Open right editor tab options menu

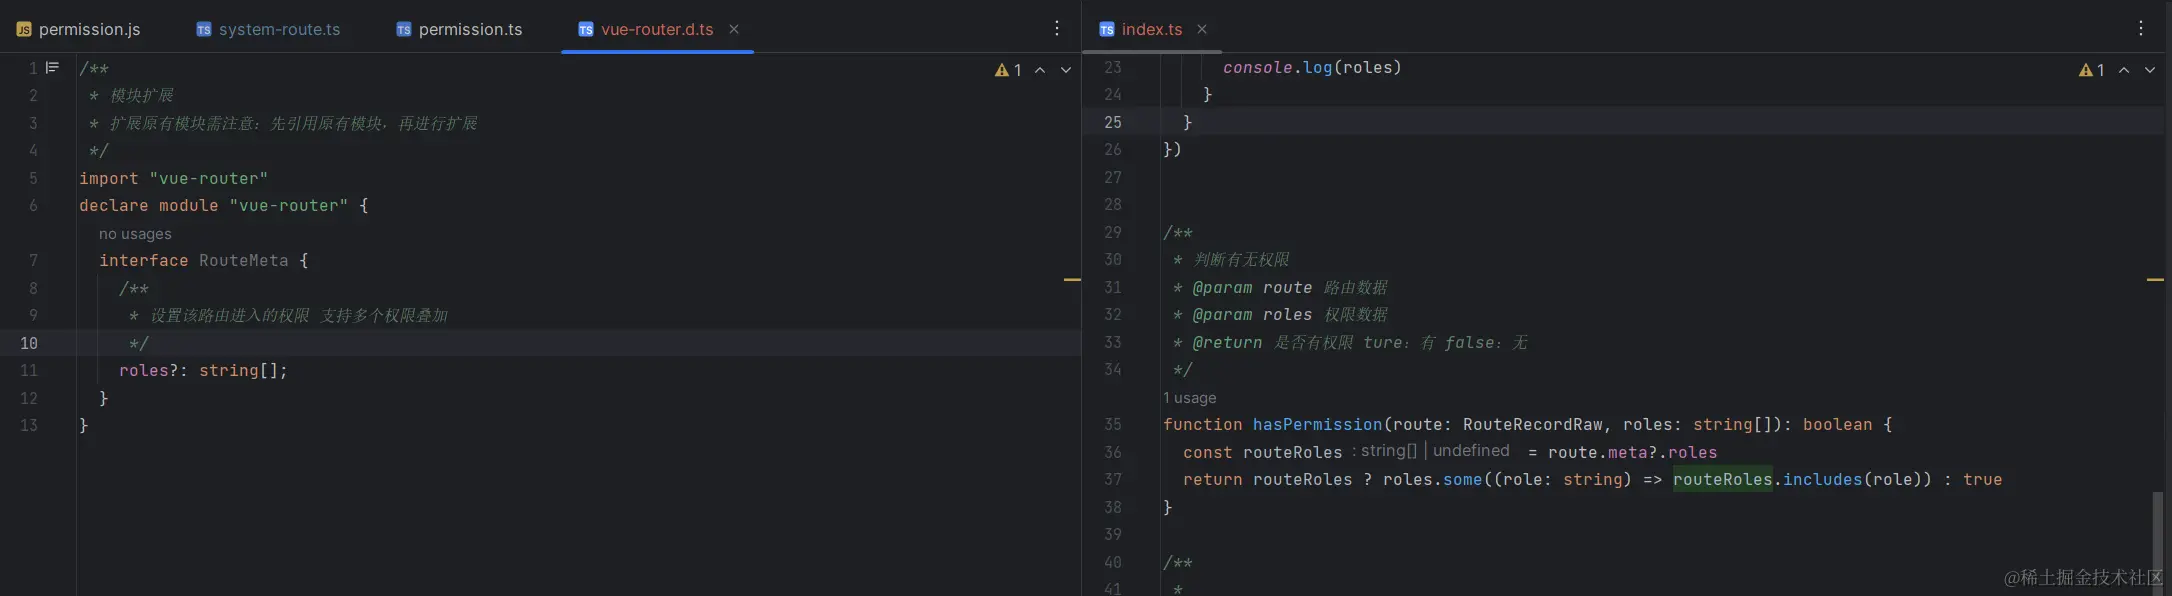click(x=2141, y=28)
